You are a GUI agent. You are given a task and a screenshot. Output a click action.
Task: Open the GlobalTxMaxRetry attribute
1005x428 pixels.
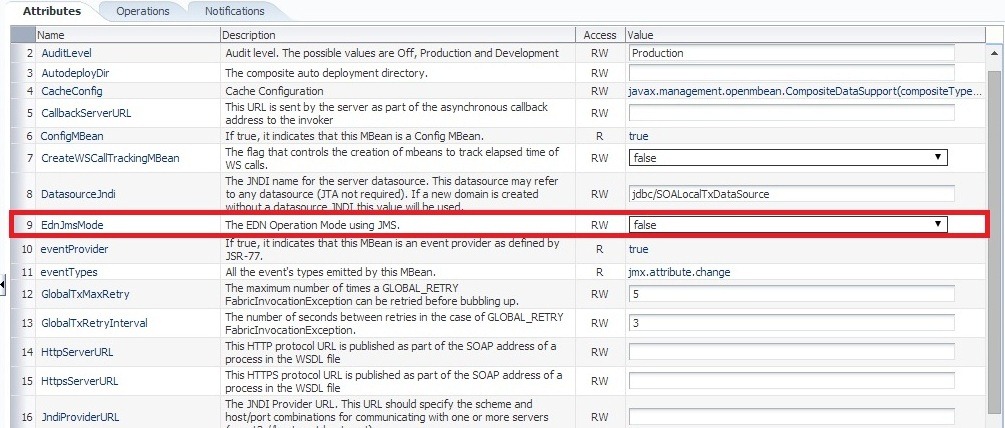coord(84,294)
